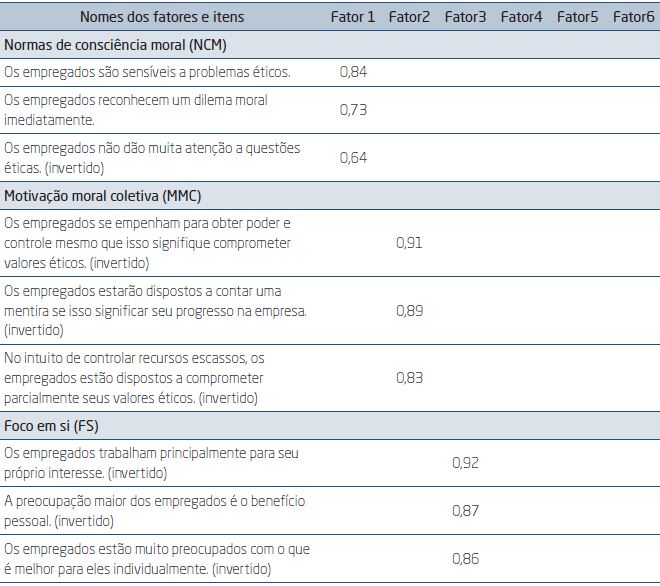Select item 'Os empregados são sensíveis a problemas éticos'
The image size is (660, 586).
[x=147, y=73]
